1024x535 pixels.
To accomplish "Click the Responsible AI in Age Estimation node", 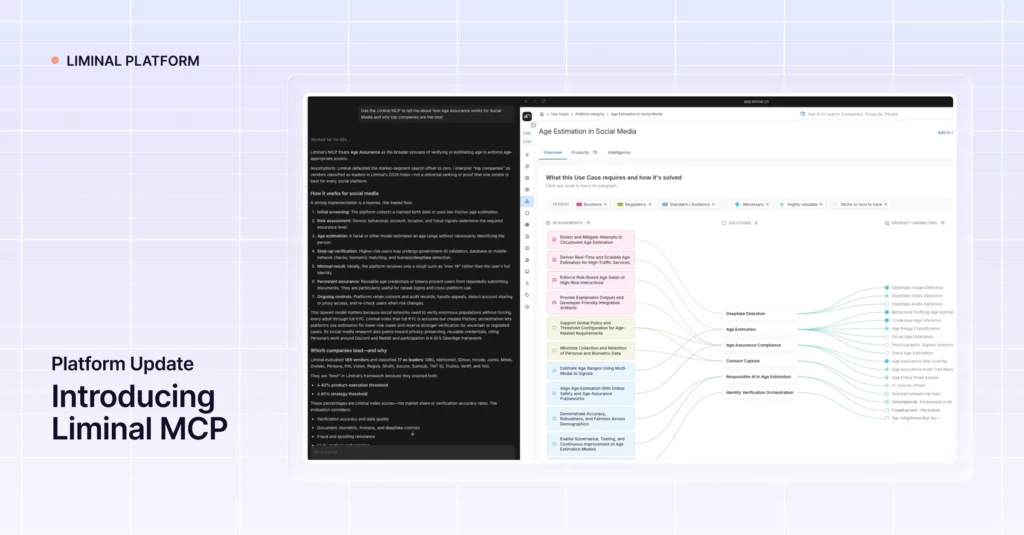I will [758, 377].
